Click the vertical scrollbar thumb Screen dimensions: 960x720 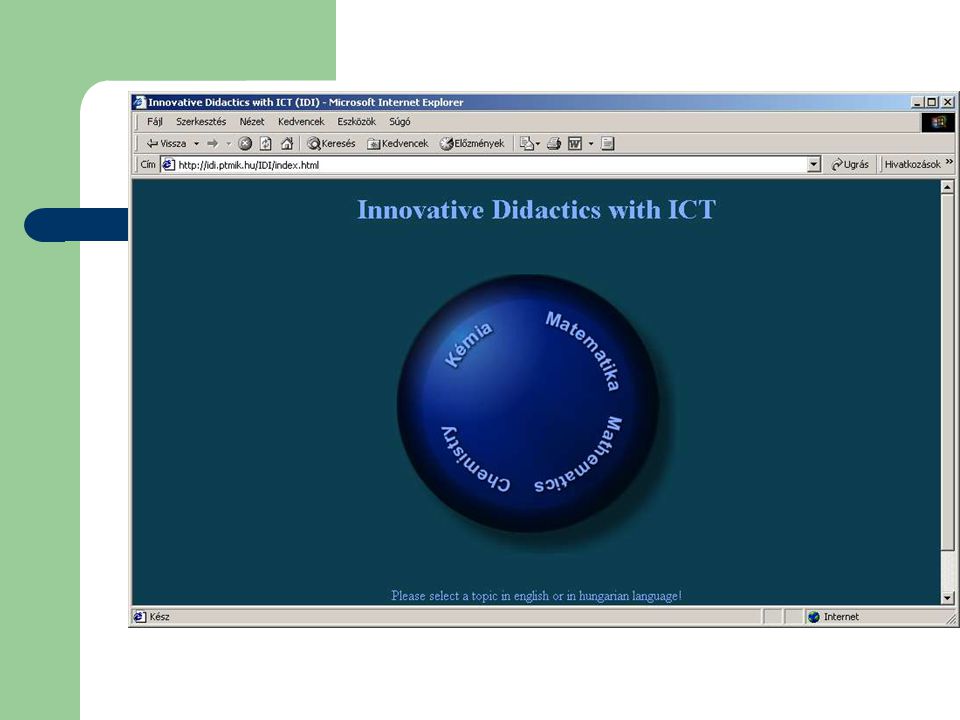point(947,372)
